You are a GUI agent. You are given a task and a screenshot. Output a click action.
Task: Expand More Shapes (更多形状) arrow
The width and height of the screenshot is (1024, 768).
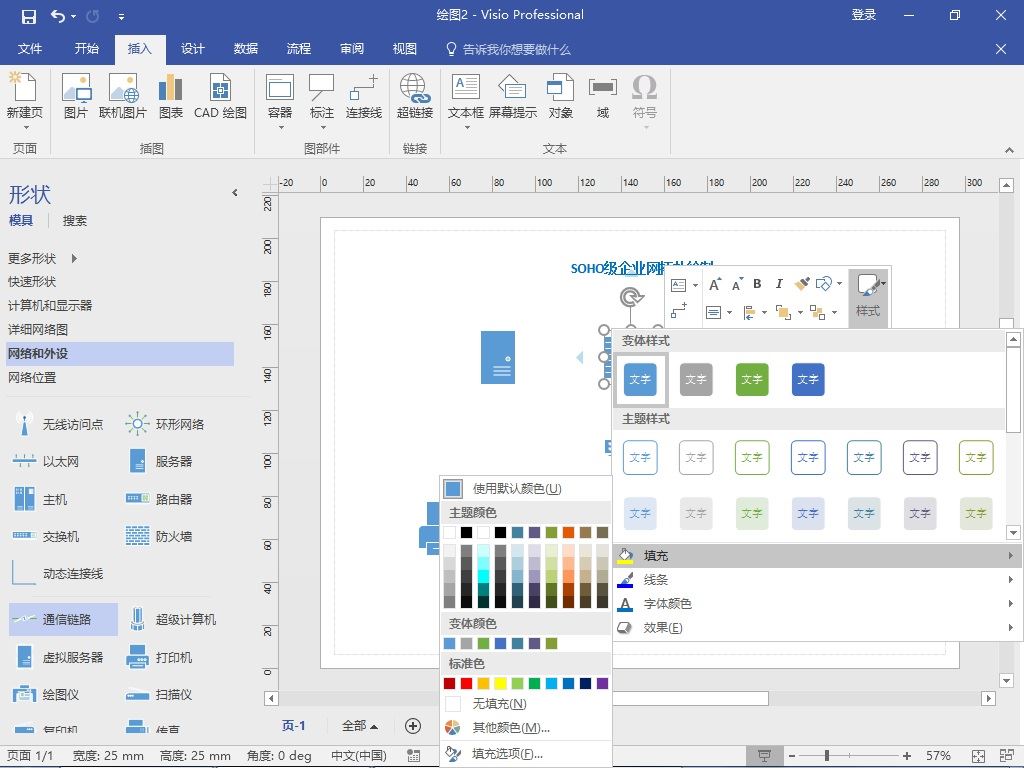coord(74,258)
